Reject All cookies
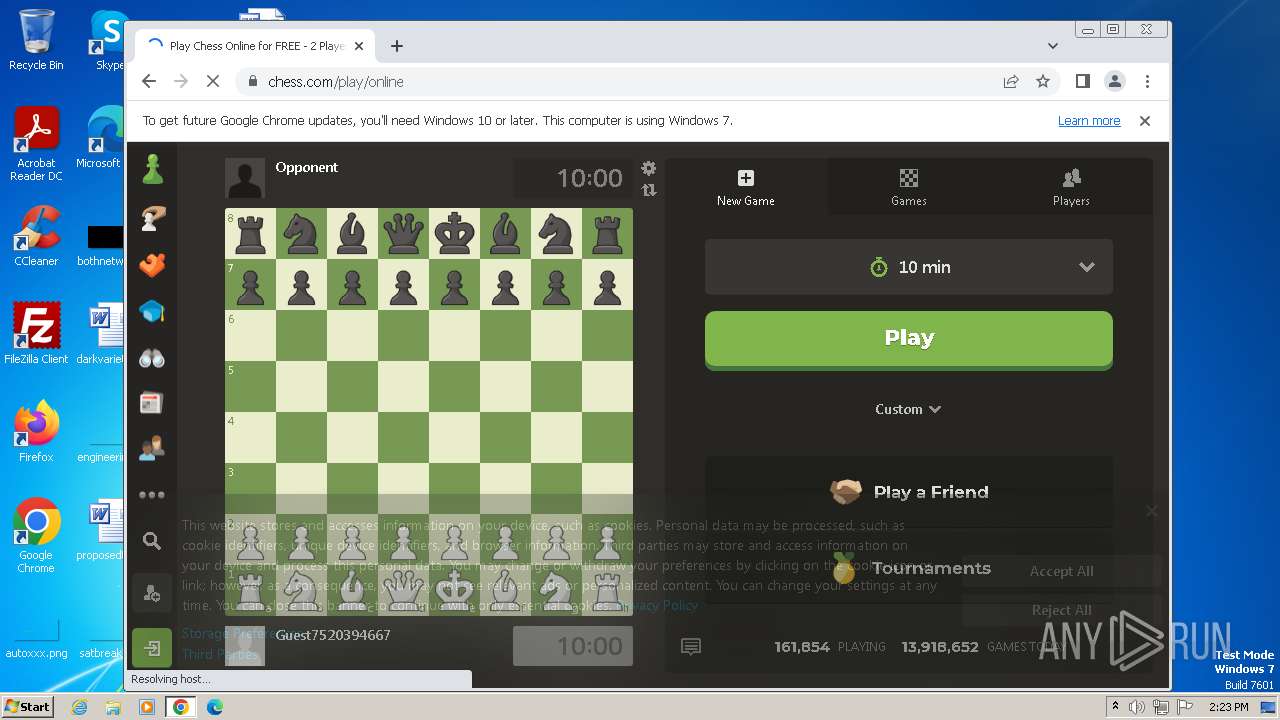This screenshot has width=1280, height=720. pyautogui.click(x=1061, y=610)
